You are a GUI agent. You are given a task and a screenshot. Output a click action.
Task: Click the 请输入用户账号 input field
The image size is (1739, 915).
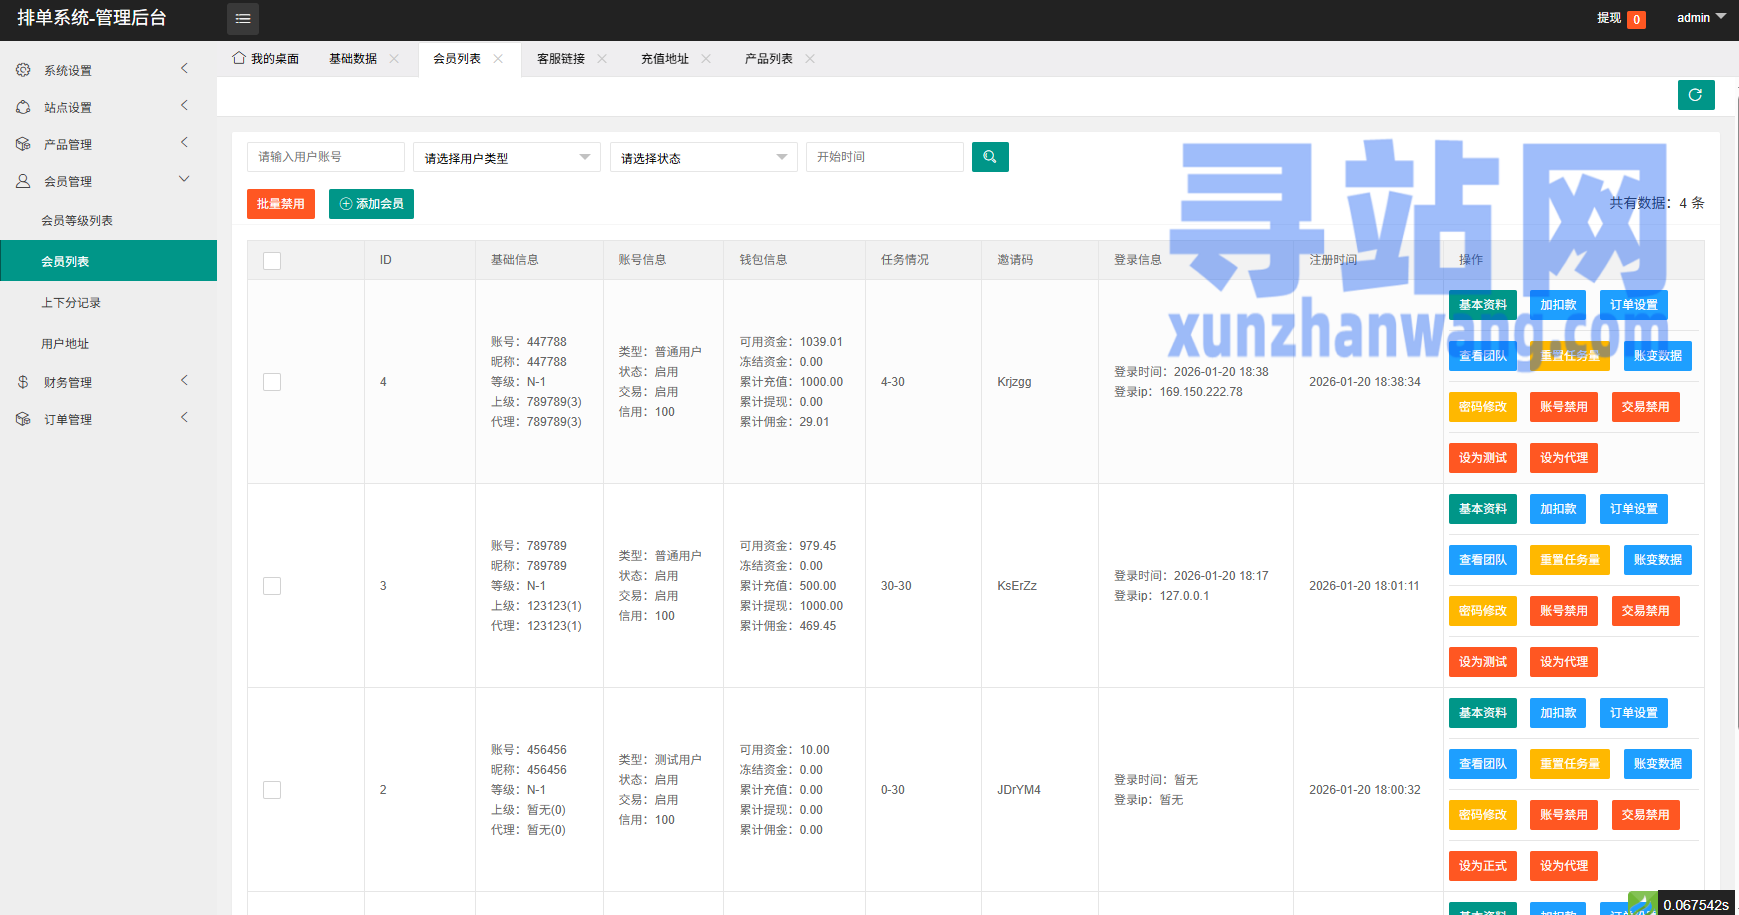pos(325,157)
